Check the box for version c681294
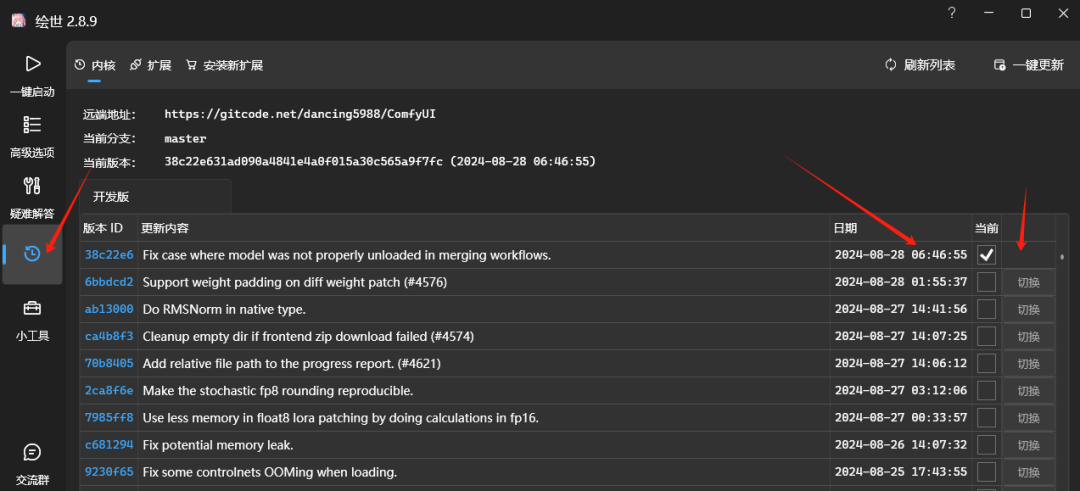This screenshot has height=491, width=1080. pos(987,445)
